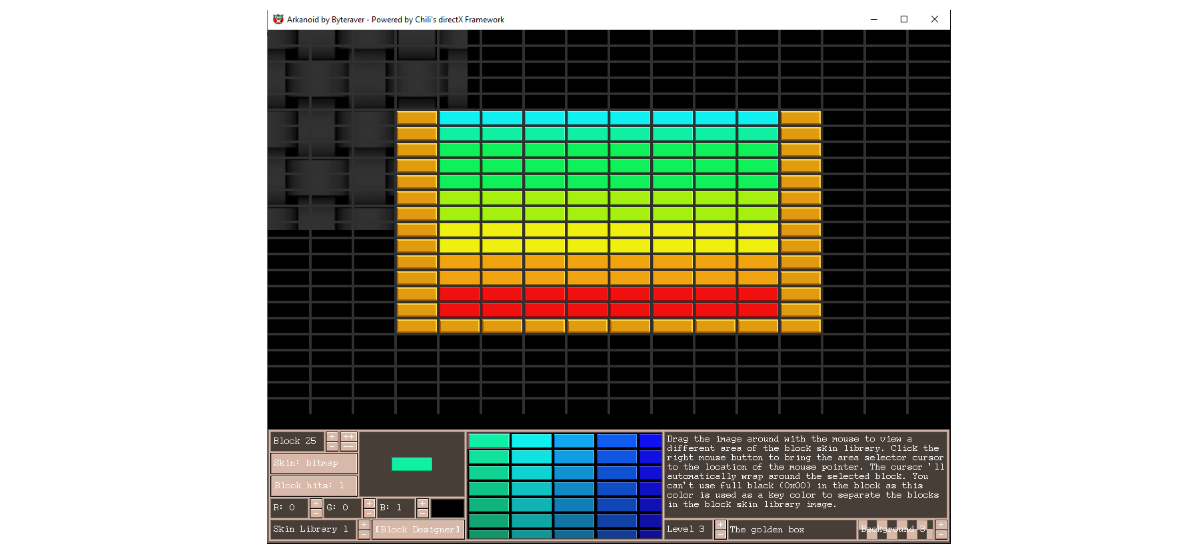Screen dimensions: 1200x550
Task: Select the top-row cyan skin swatch
Action: click(532, 440)
